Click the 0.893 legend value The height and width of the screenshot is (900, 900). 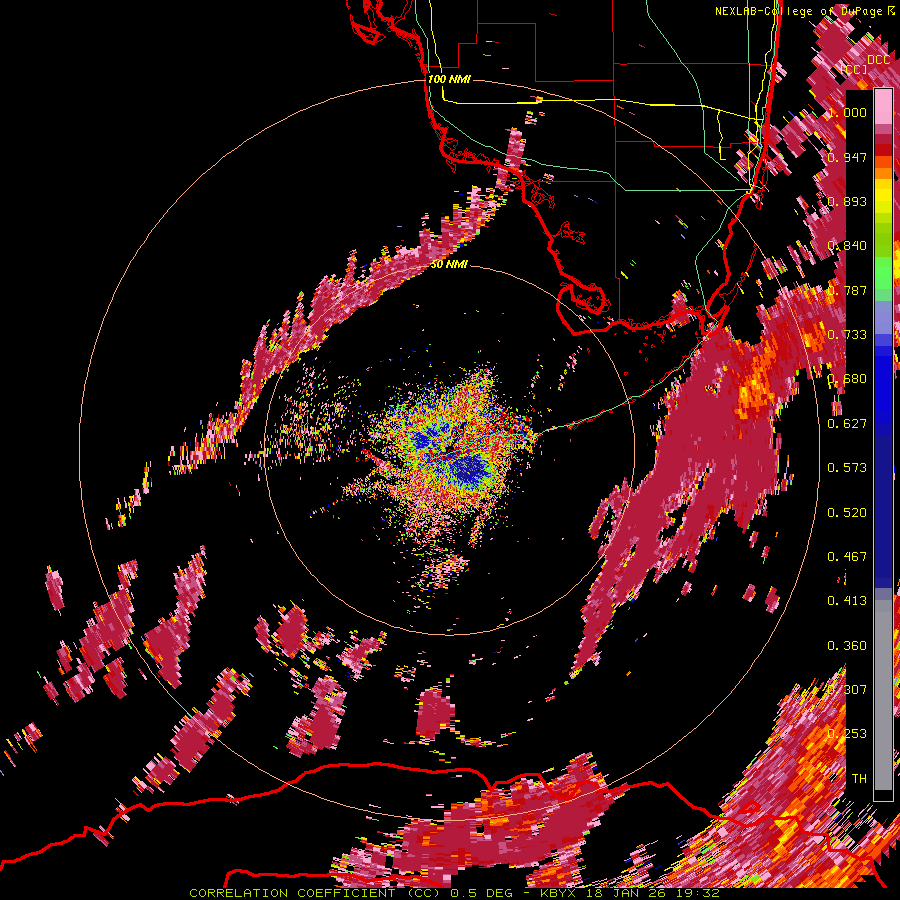(847, 201)
